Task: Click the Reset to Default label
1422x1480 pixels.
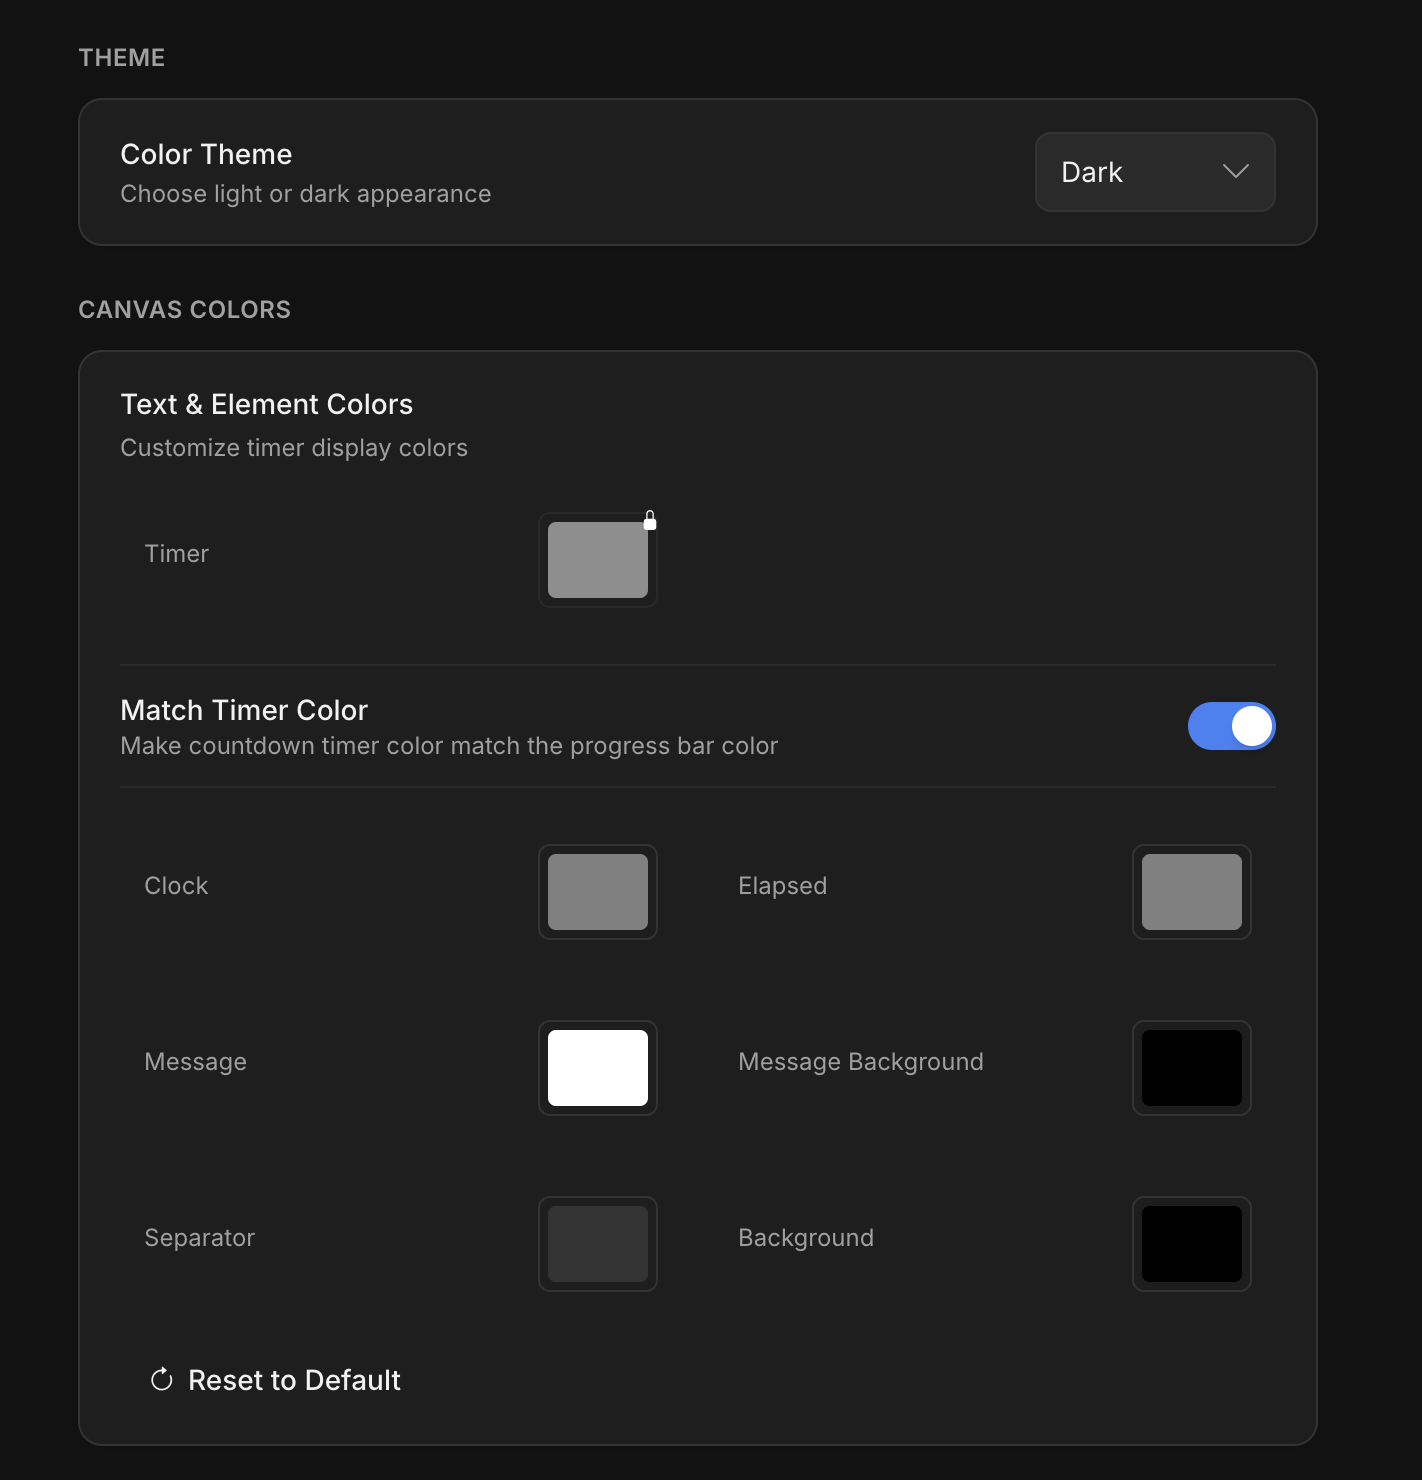Action: click(x=294, y=1379)
